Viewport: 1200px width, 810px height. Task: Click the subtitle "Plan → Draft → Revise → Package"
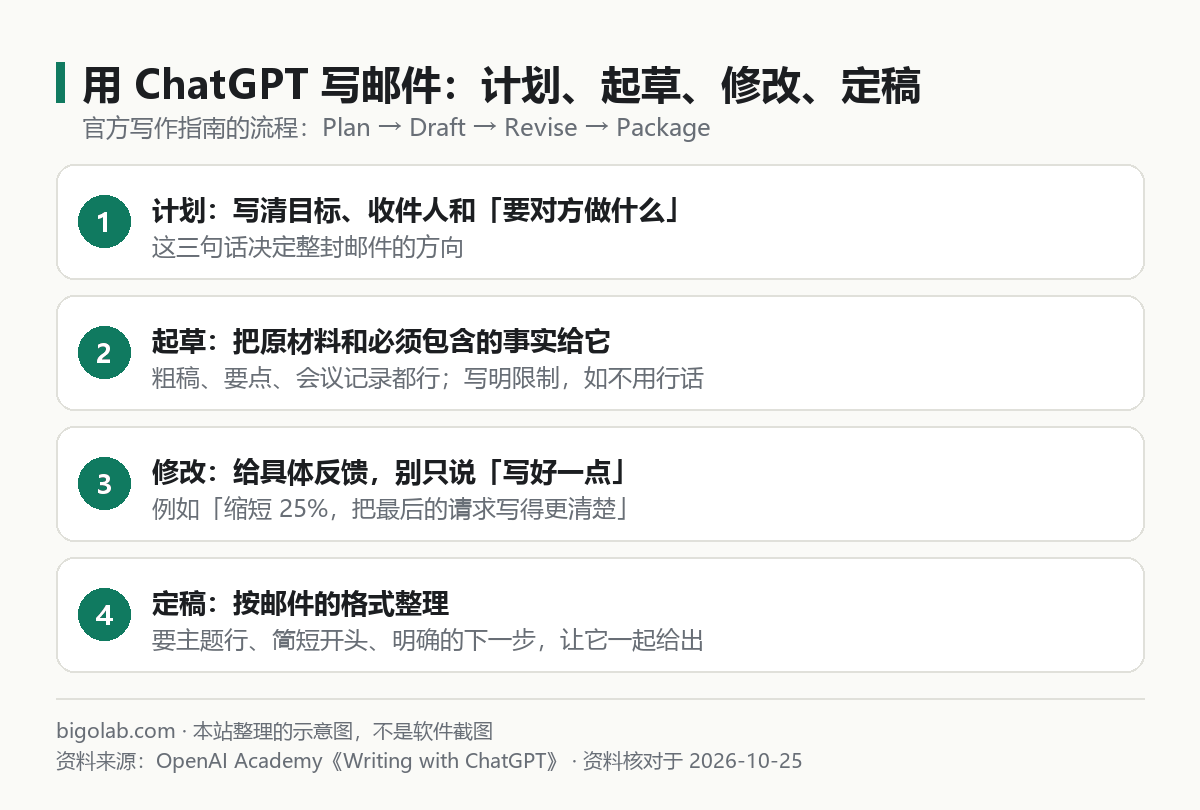[x=516, y=128]
